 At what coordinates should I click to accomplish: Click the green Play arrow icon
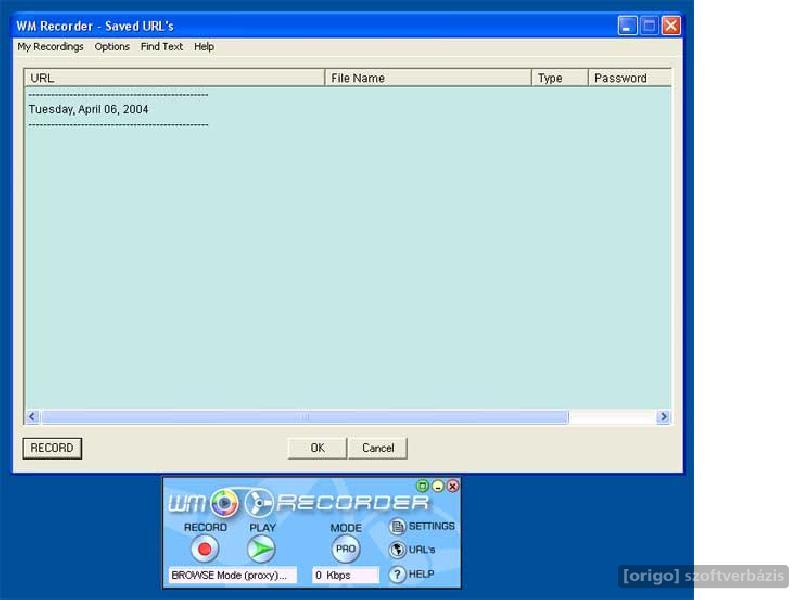(x=261, y=549)
